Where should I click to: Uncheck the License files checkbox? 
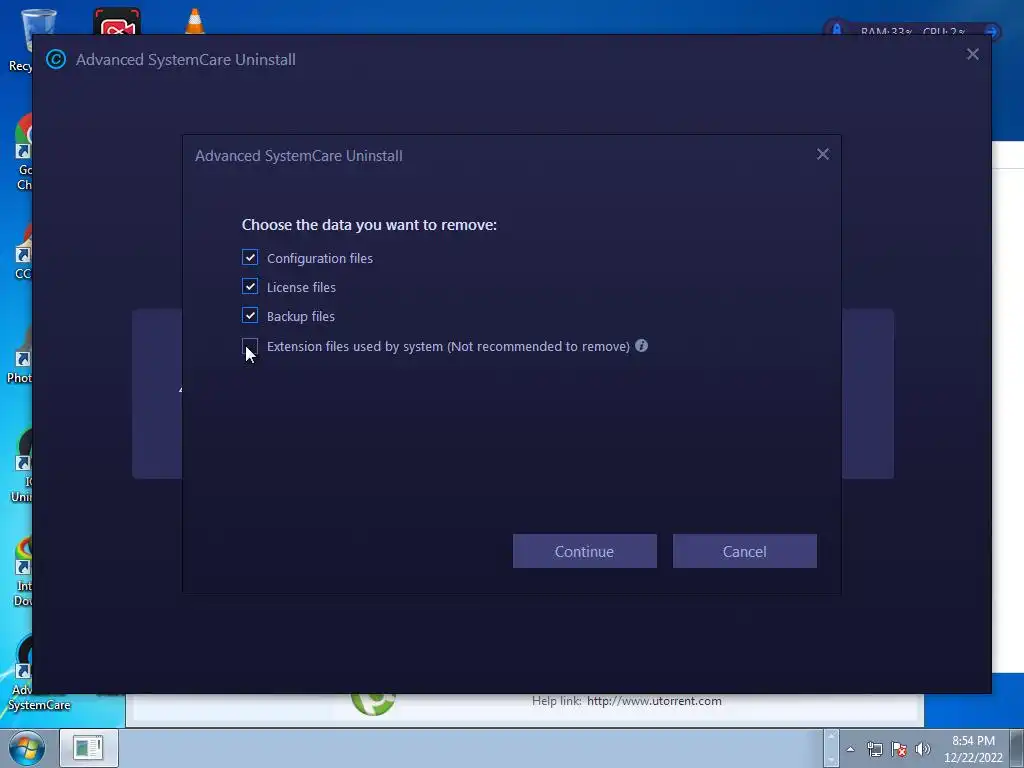pyautogui.click(x=249, y=286)
